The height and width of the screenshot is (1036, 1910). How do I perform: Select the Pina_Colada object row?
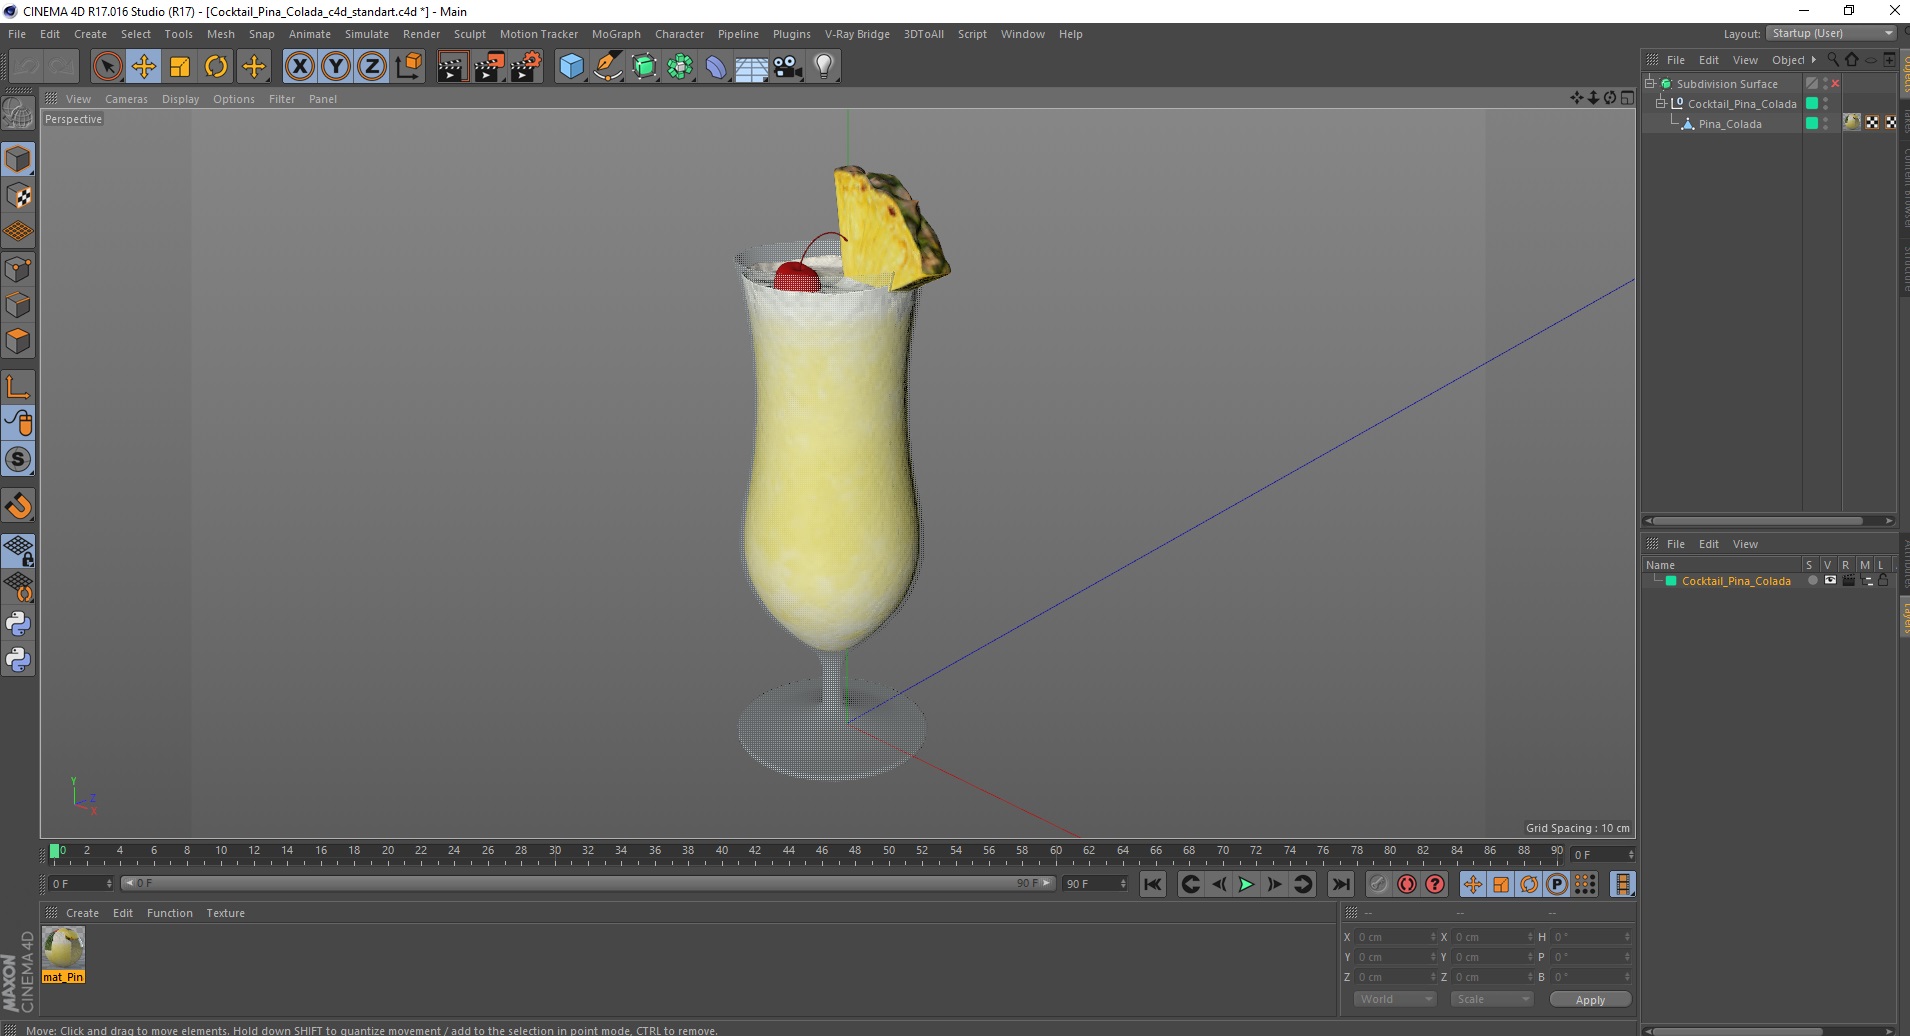click(x=1729, y=124)
